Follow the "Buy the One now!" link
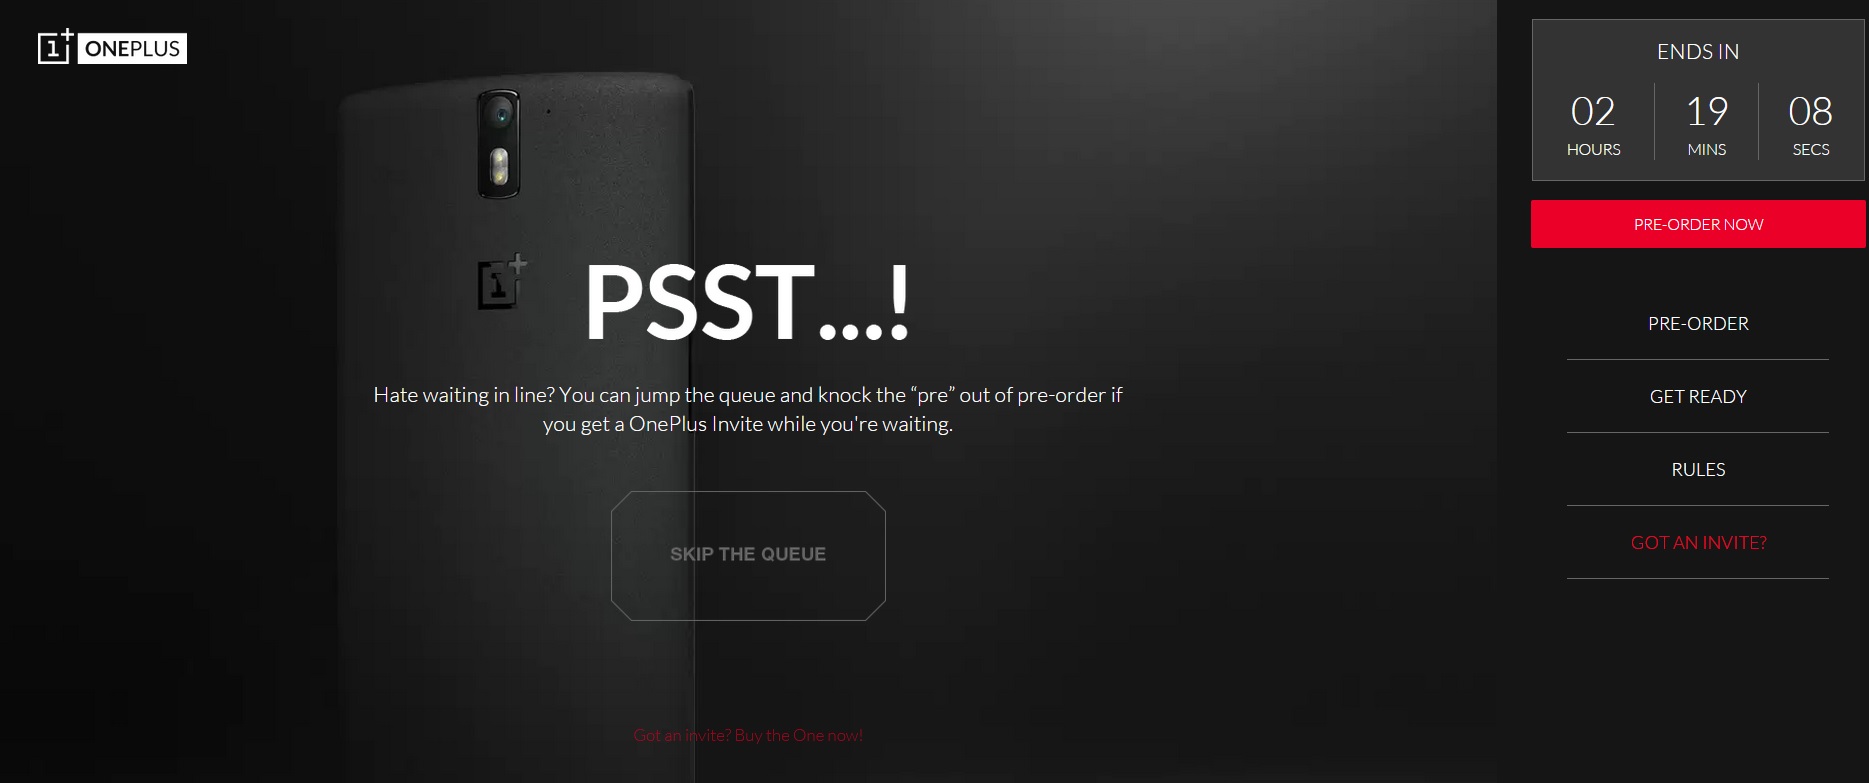 coord(798,735)
